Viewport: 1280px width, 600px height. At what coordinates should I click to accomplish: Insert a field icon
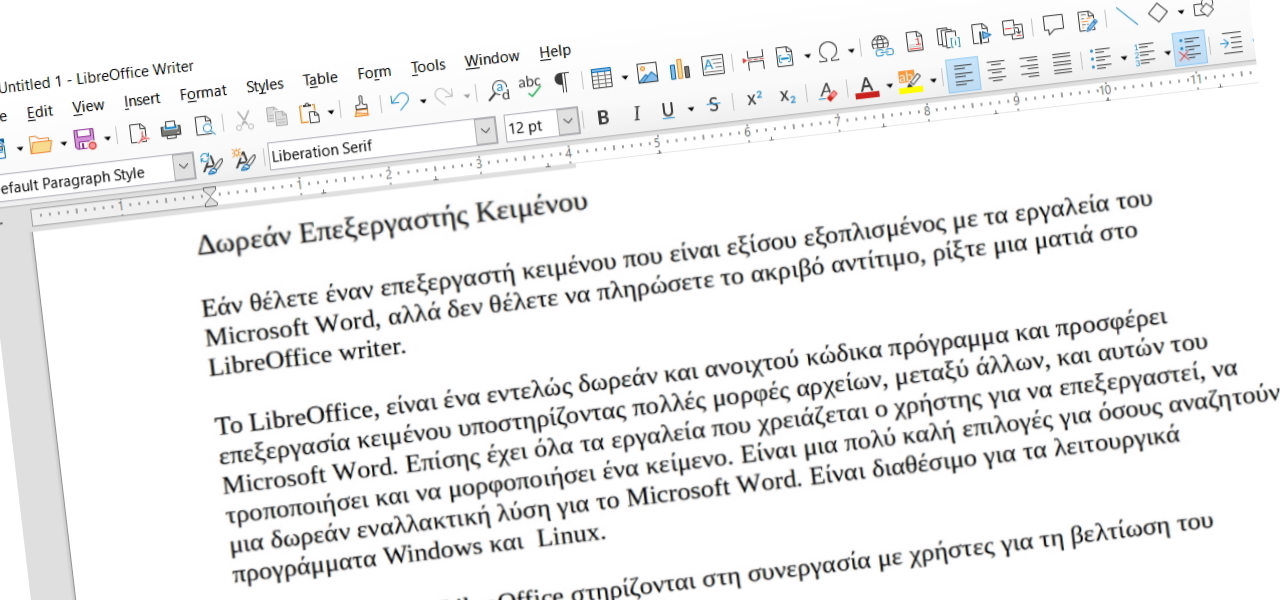[x=784, y=56]
